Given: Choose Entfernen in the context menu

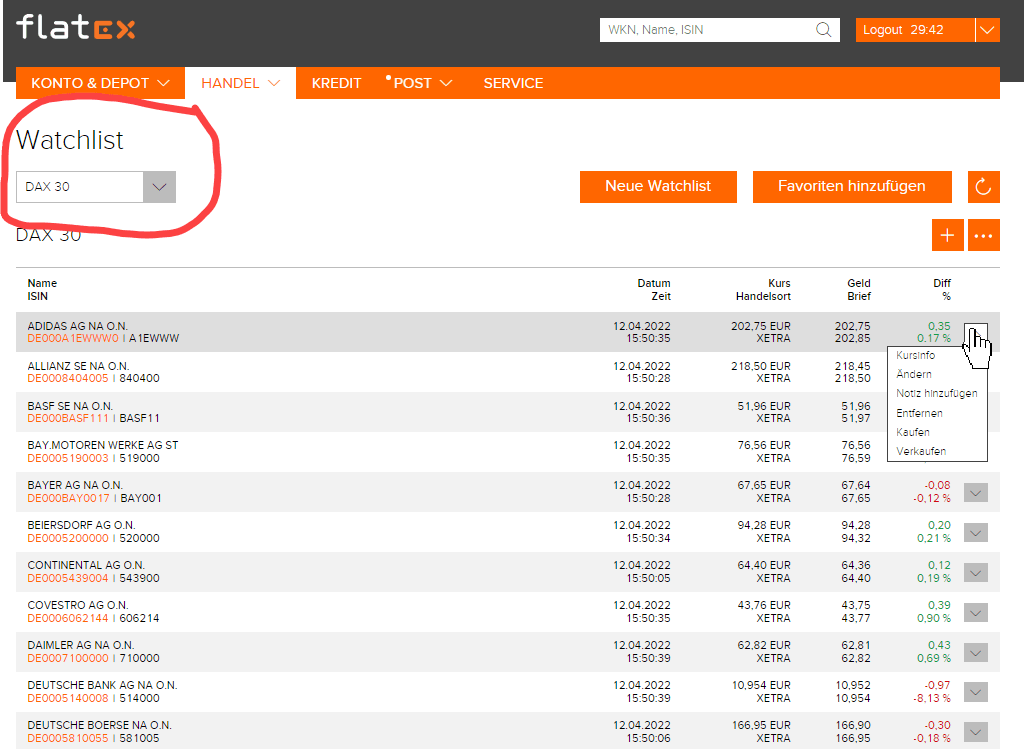Looking at the screenshot, I should pyautogui.click(x=919, y=413).
